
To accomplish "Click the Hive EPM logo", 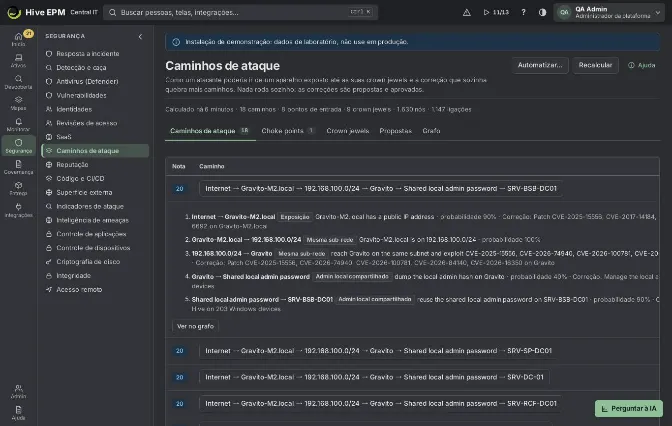I will [x=36, y=12].
